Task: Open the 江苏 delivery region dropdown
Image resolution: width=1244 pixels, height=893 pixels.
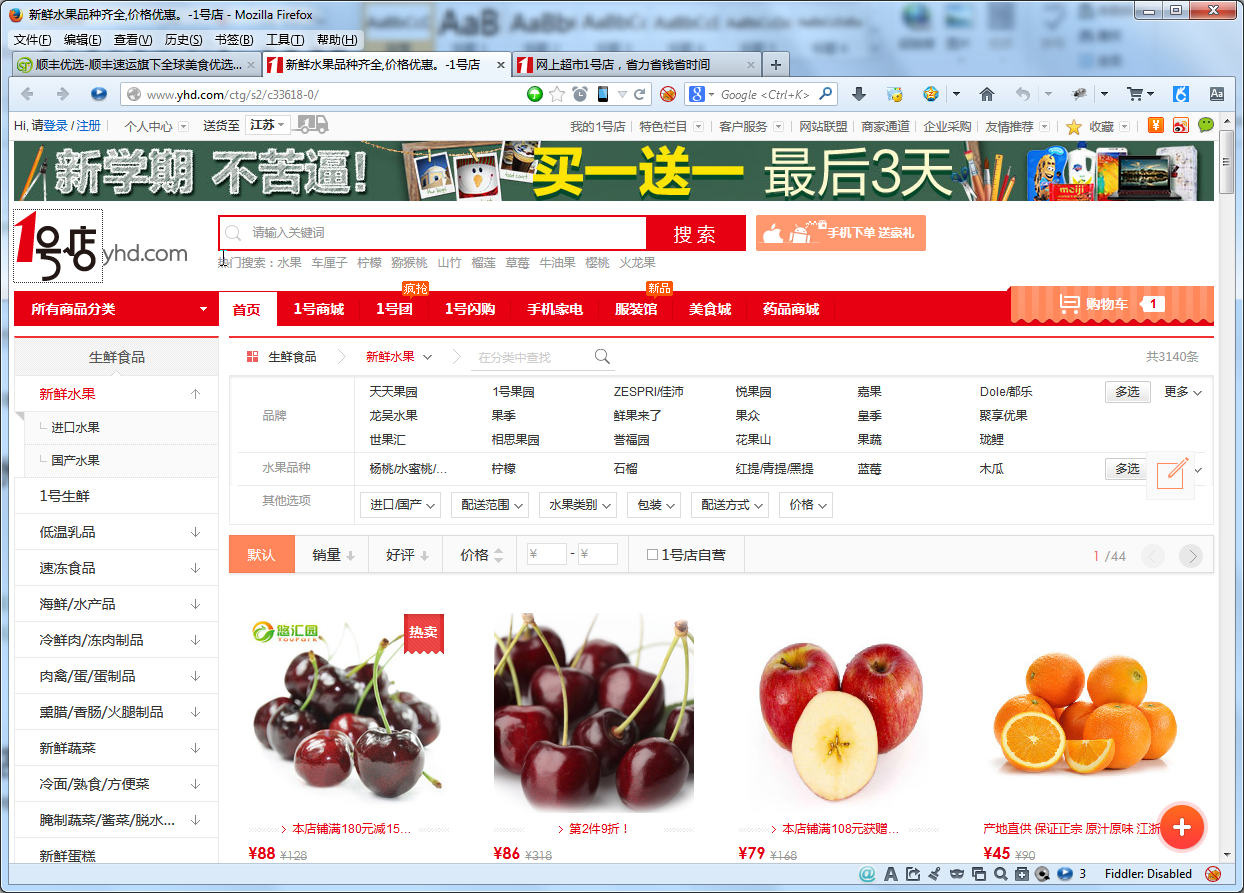Action: (x=268, y=126)
